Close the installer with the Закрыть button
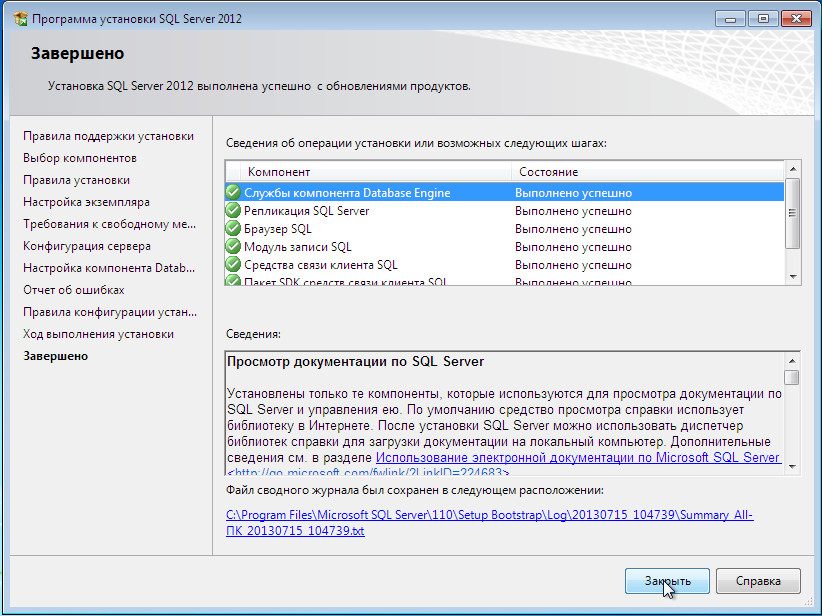Image resolution: width=822 pixels, height=616 pixels. (x=667, y=581)
